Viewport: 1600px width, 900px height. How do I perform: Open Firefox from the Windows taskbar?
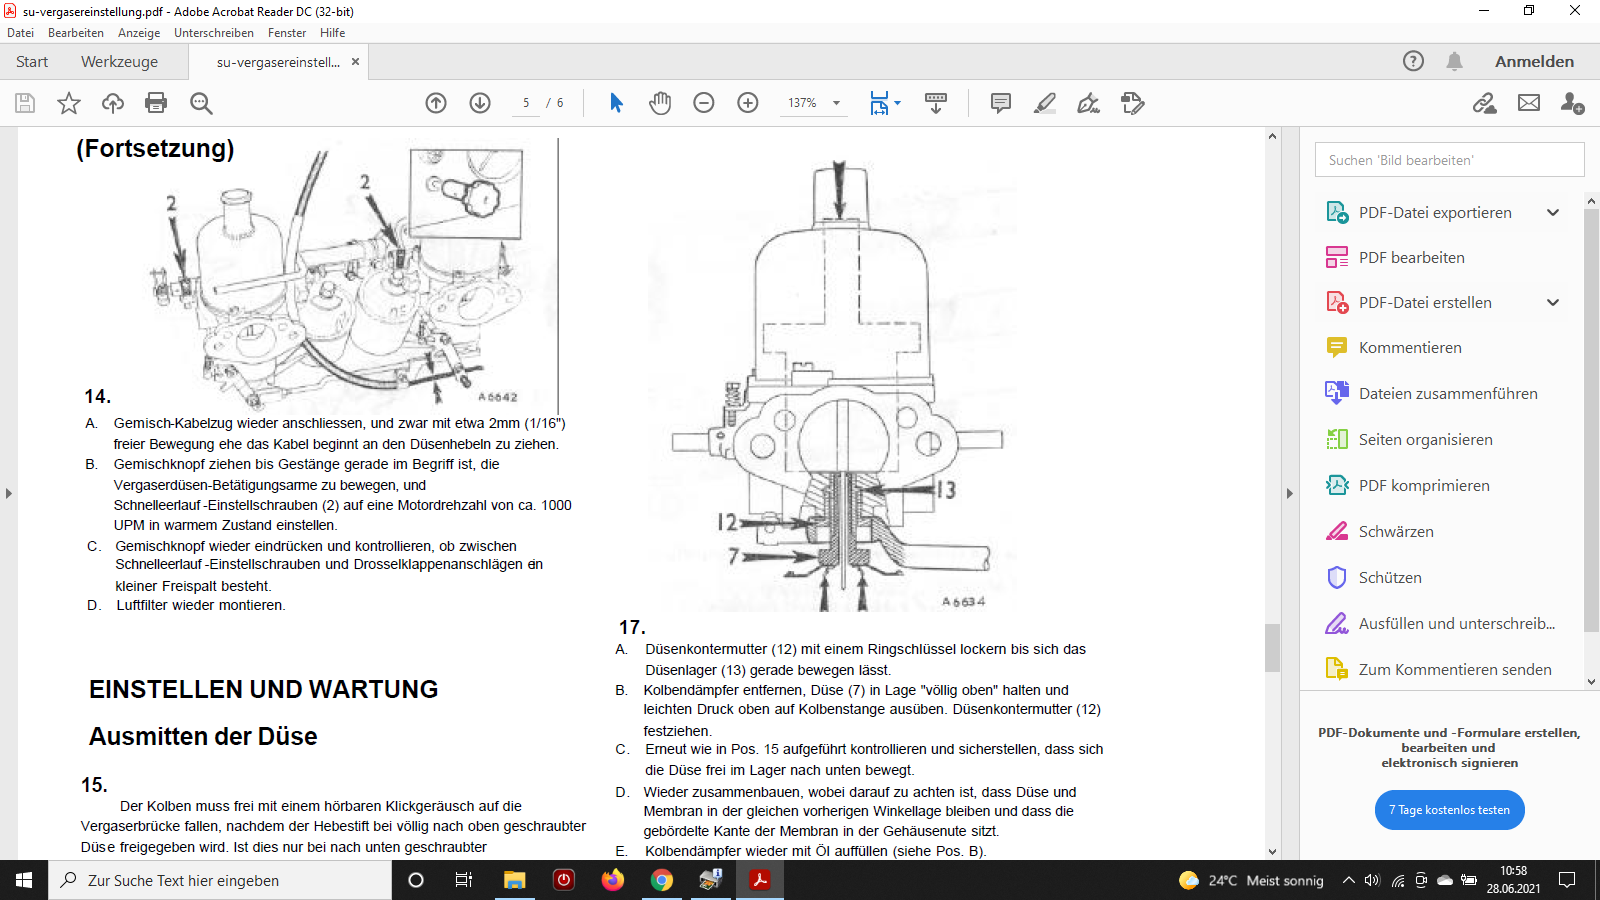coord(612,880)
